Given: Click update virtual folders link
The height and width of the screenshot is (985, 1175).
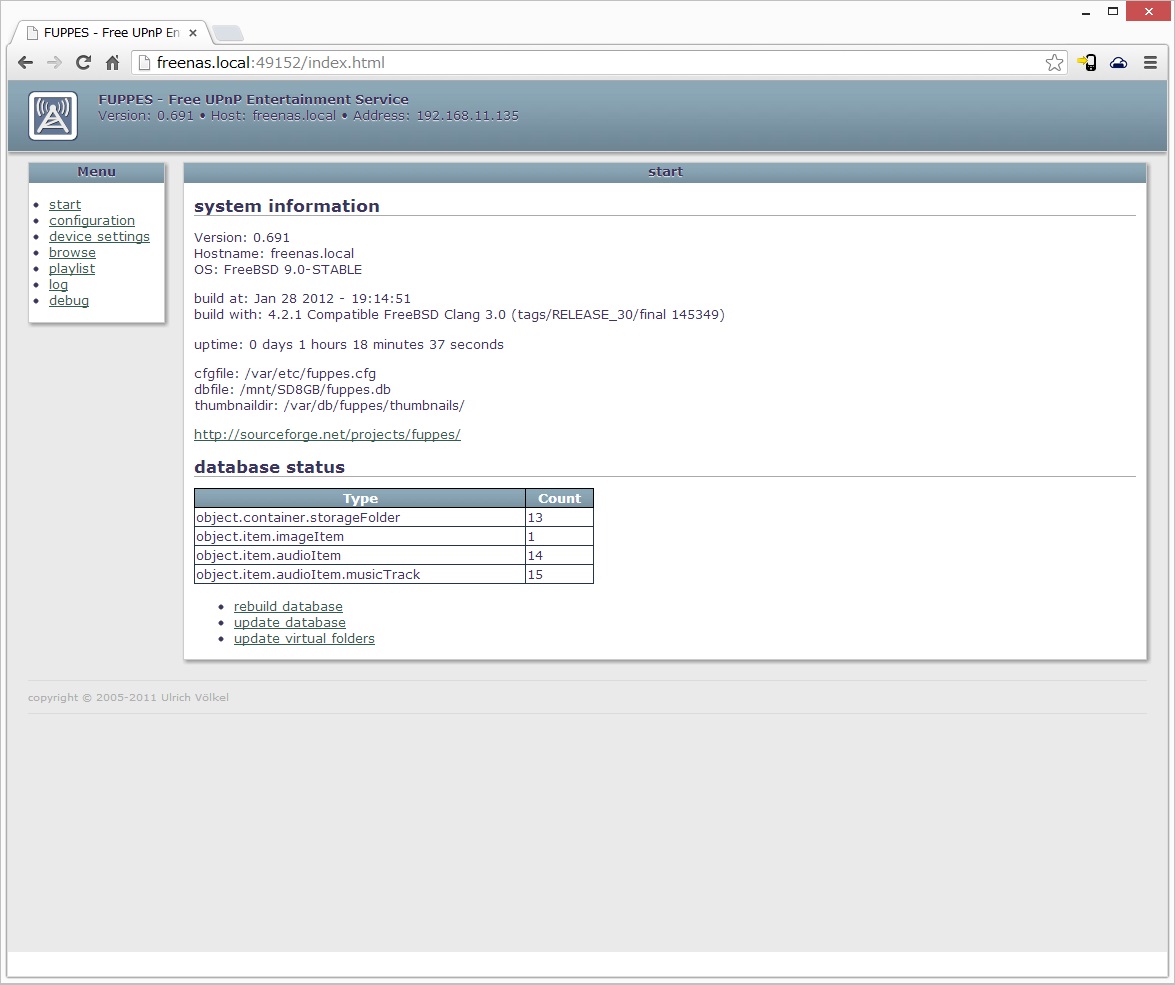Looking at the screenshot, I should (x=304, y=639).
